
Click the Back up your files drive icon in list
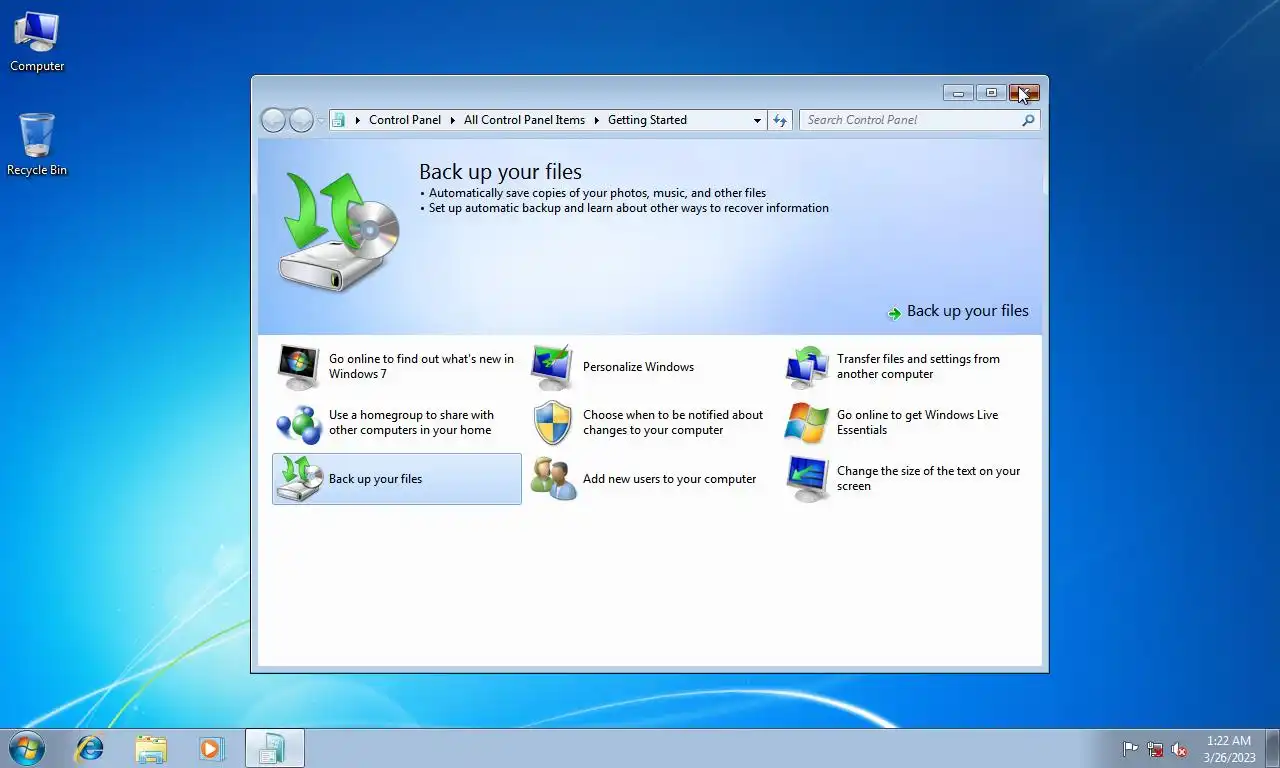point(298,479)
